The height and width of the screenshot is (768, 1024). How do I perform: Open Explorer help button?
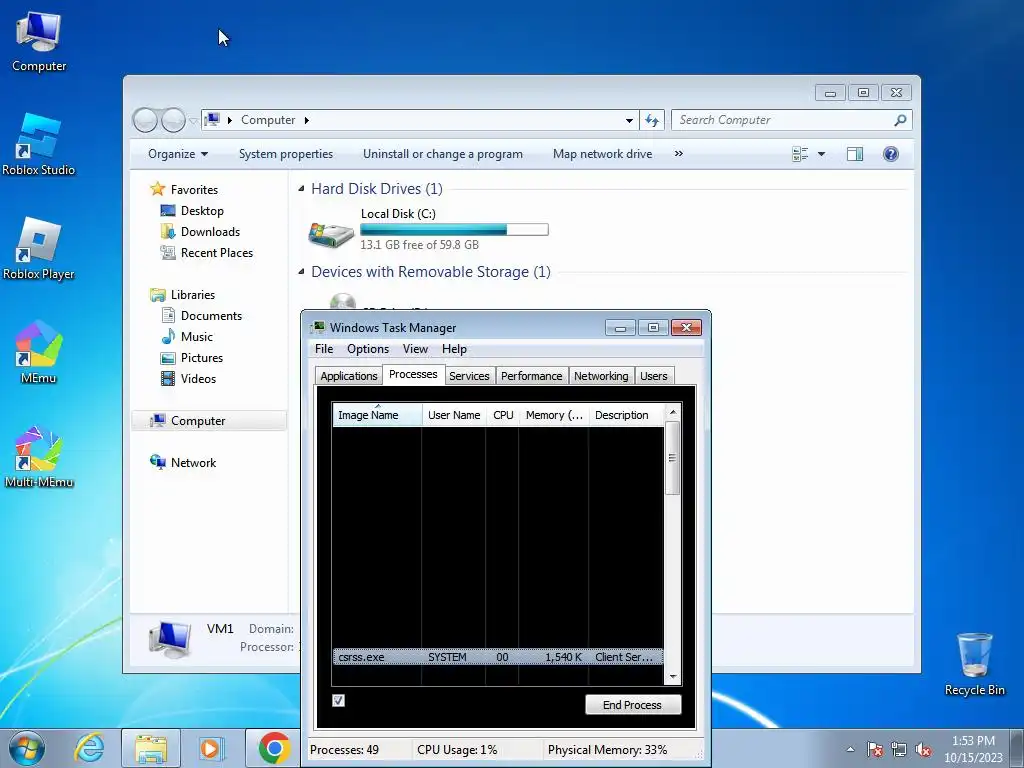click(891, 154)
